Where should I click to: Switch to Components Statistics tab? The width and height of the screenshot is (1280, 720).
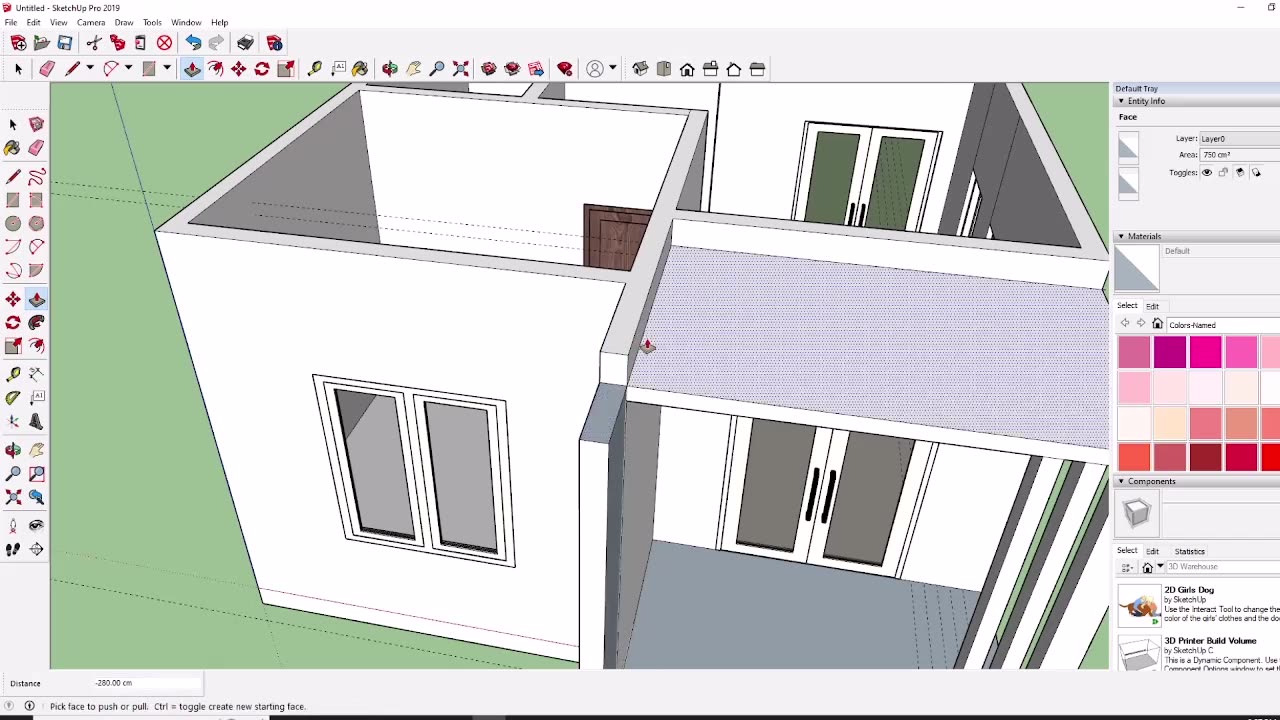coord(1189,552)
